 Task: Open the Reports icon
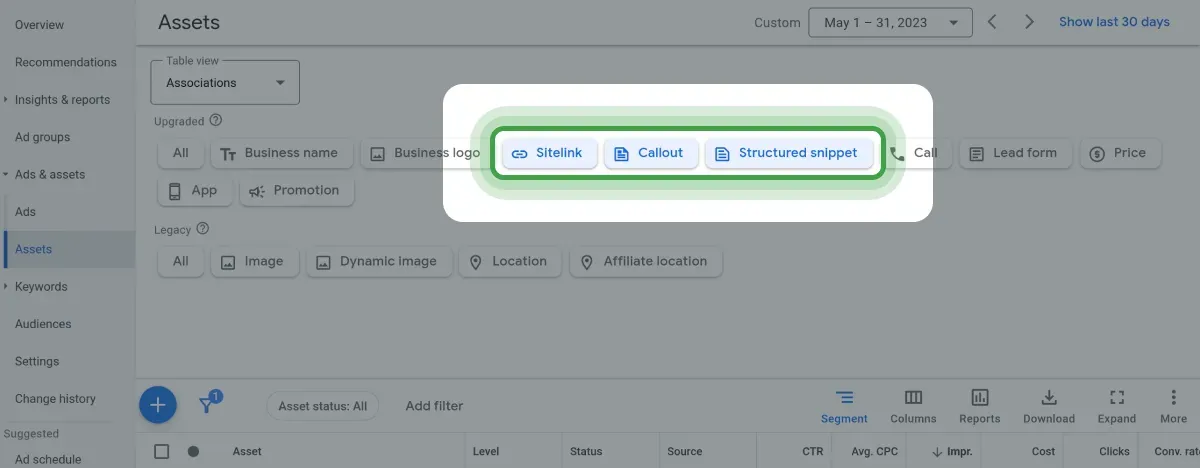(x=979, y=406)
